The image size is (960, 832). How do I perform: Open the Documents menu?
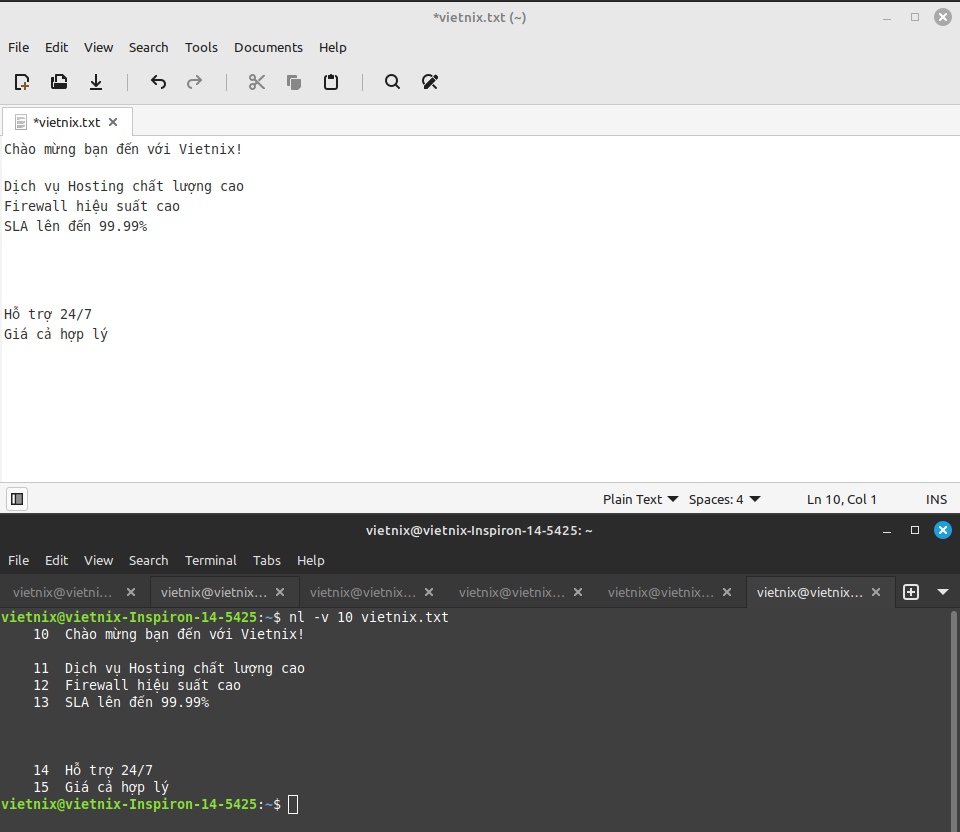(x=268, y=47)
